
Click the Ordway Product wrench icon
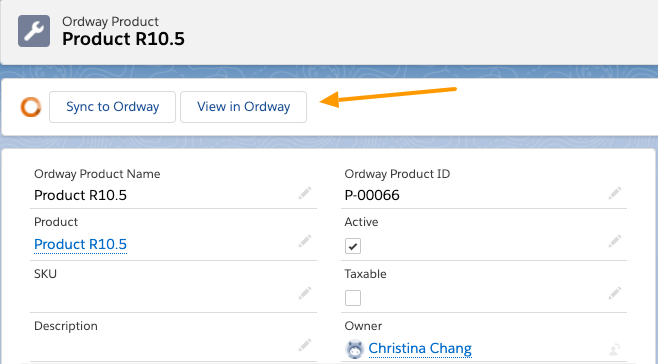(x=34, y=31)
